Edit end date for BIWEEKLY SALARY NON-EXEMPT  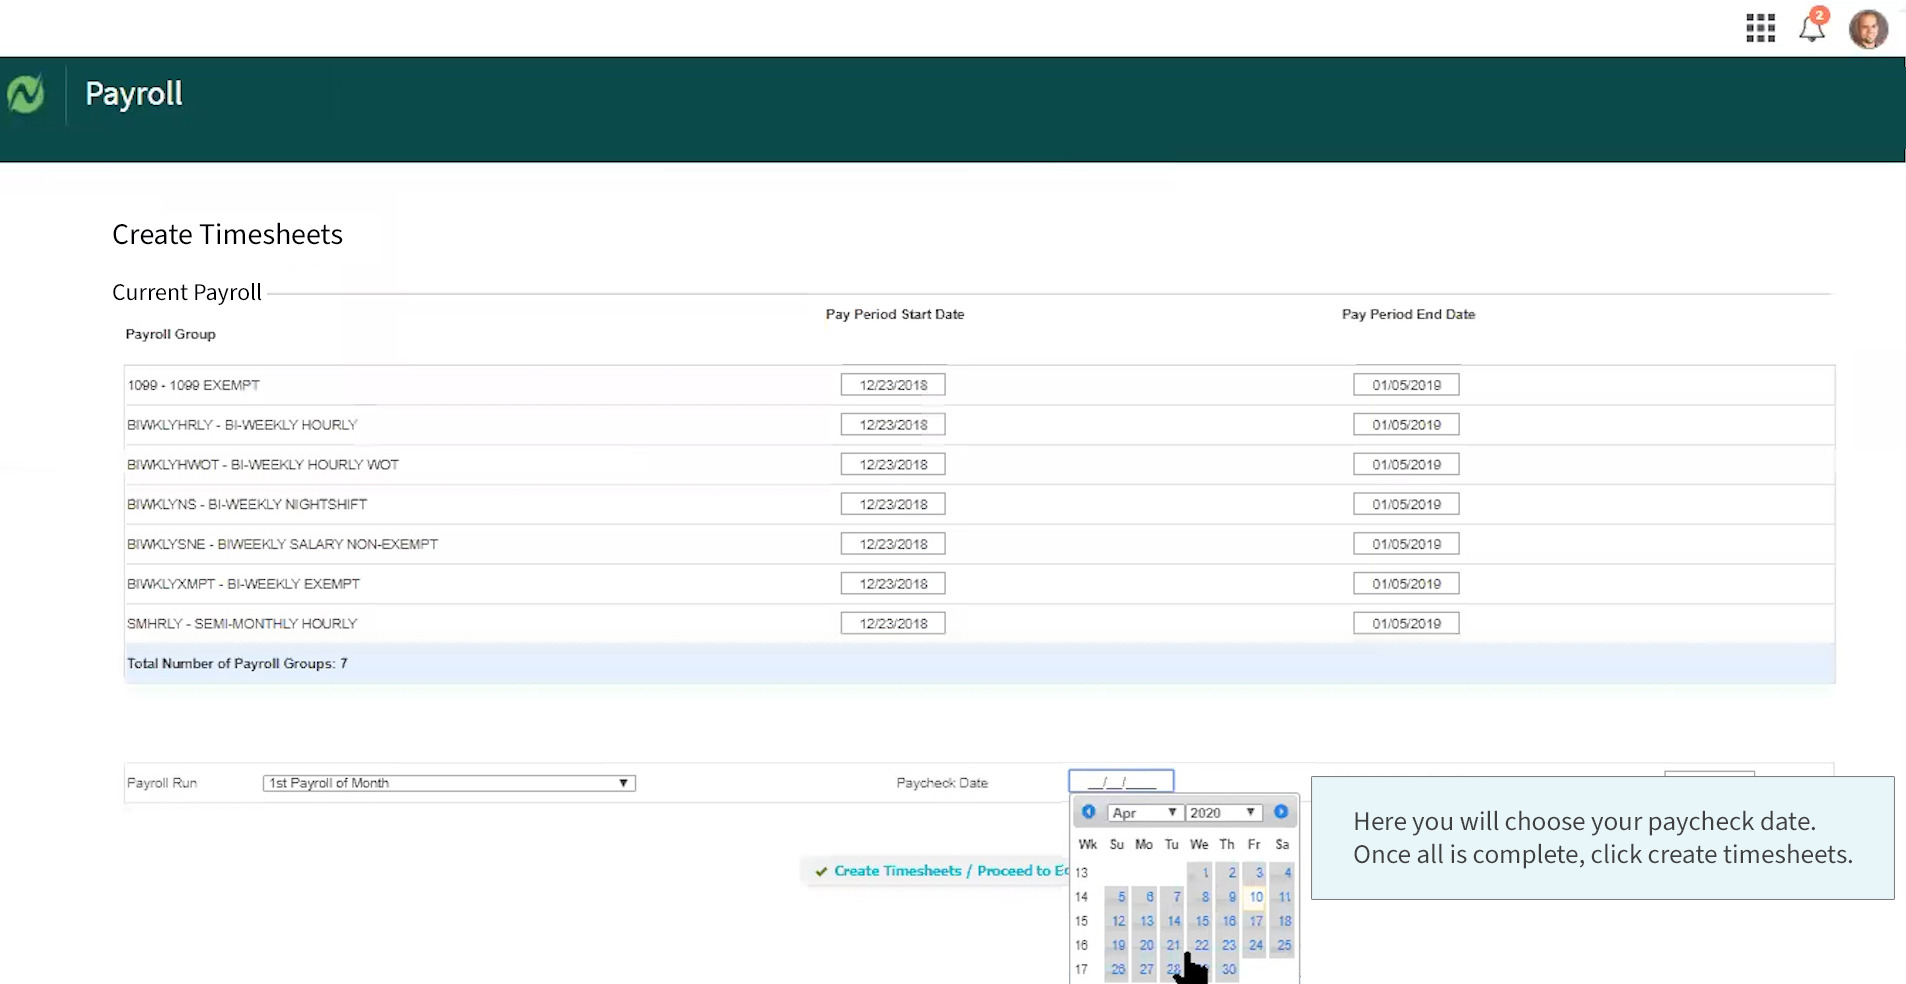point(1406,544)
